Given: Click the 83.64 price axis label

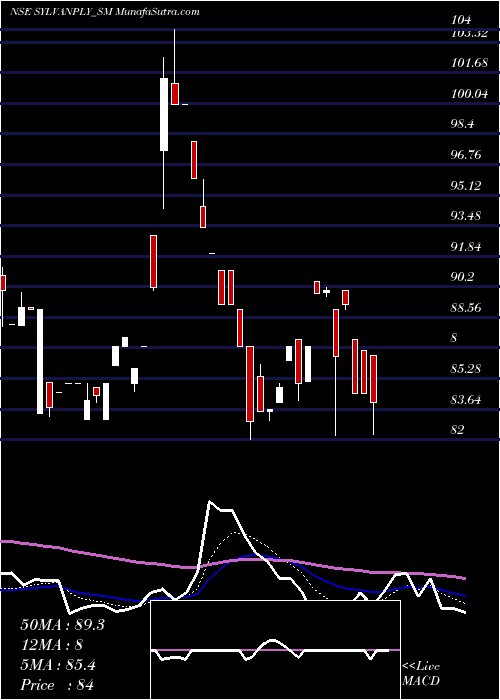Looking at the screenshot, I should pos(467,399).
